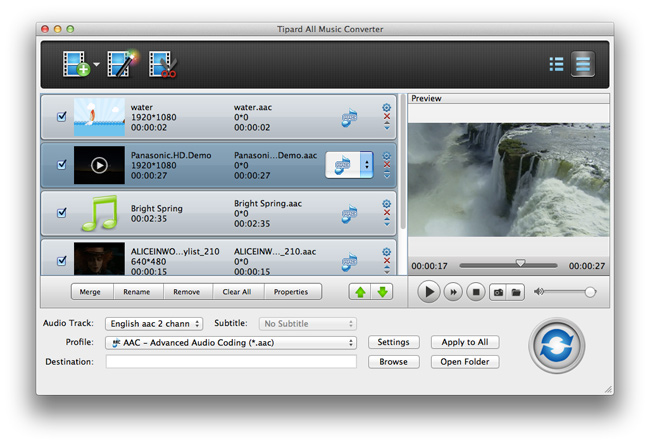Click the large Convert round button
This screenshot has width=650, height=445.
coord(556,345)
